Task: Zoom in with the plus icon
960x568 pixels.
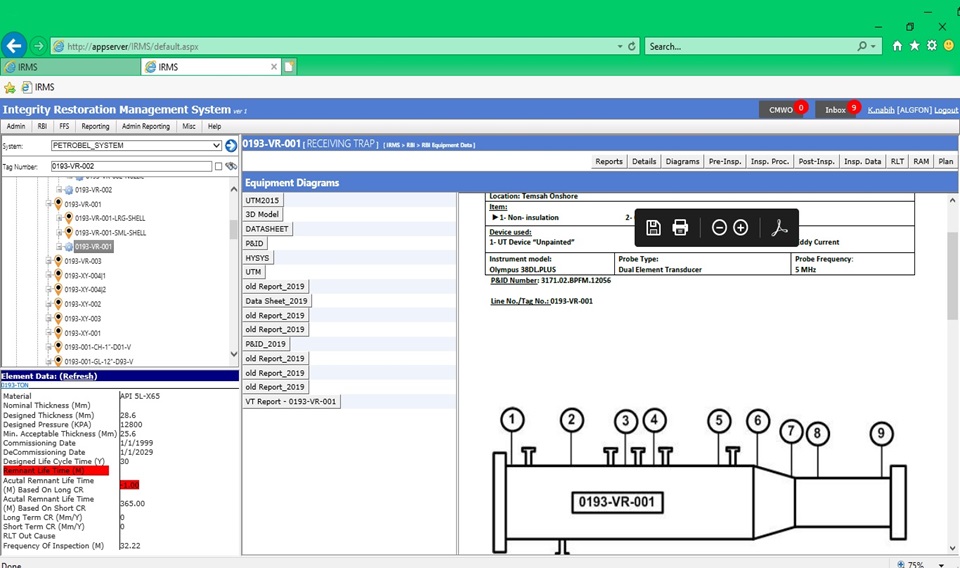Action: pyautogui.click(x=741, y=228)
